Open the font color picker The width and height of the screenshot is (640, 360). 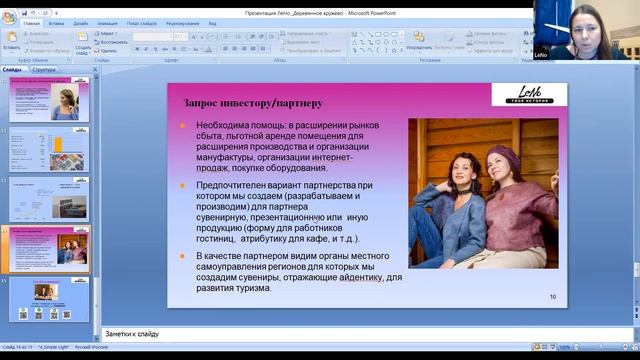tap(210, 49)
